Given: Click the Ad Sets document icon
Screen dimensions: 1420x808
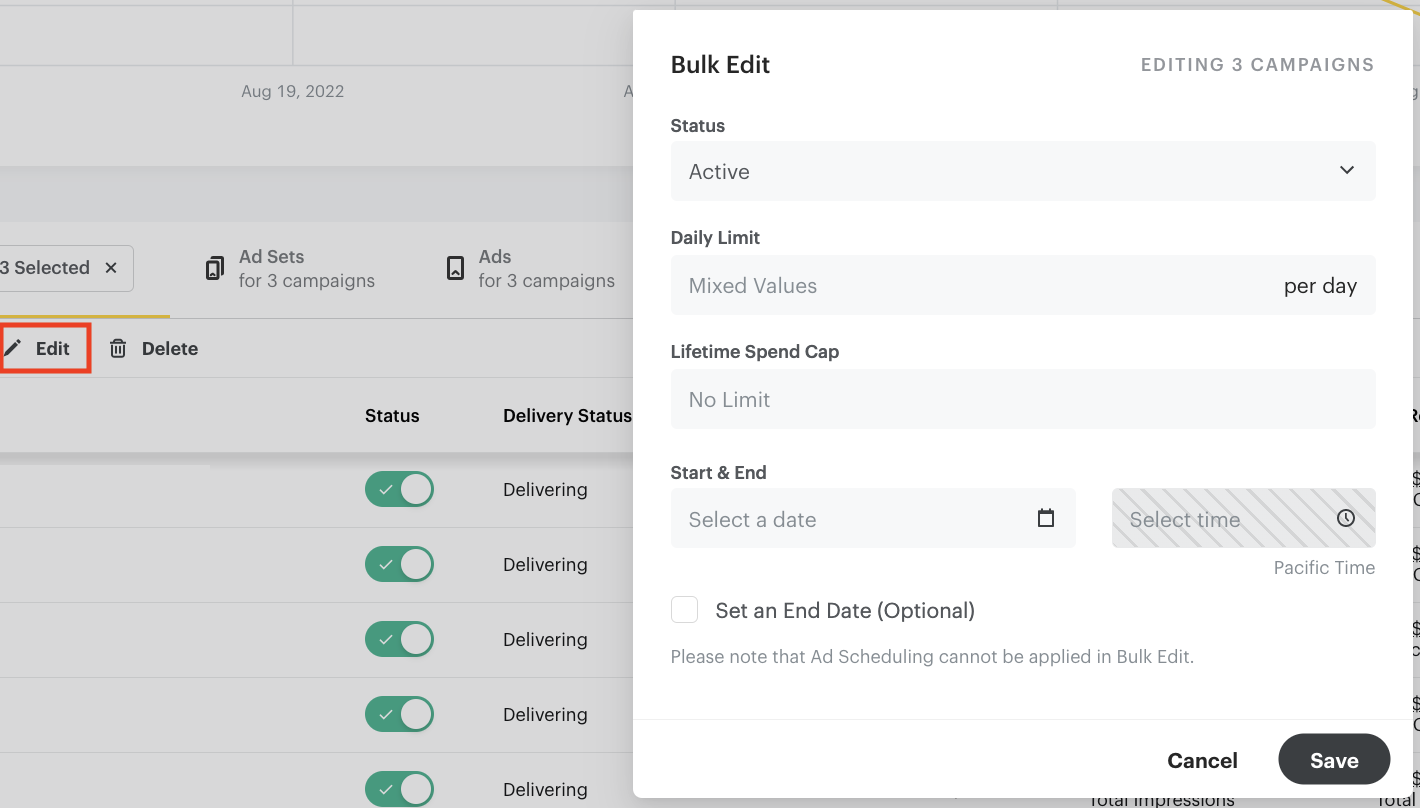Looking at the screenshot, I should (214, 268).
